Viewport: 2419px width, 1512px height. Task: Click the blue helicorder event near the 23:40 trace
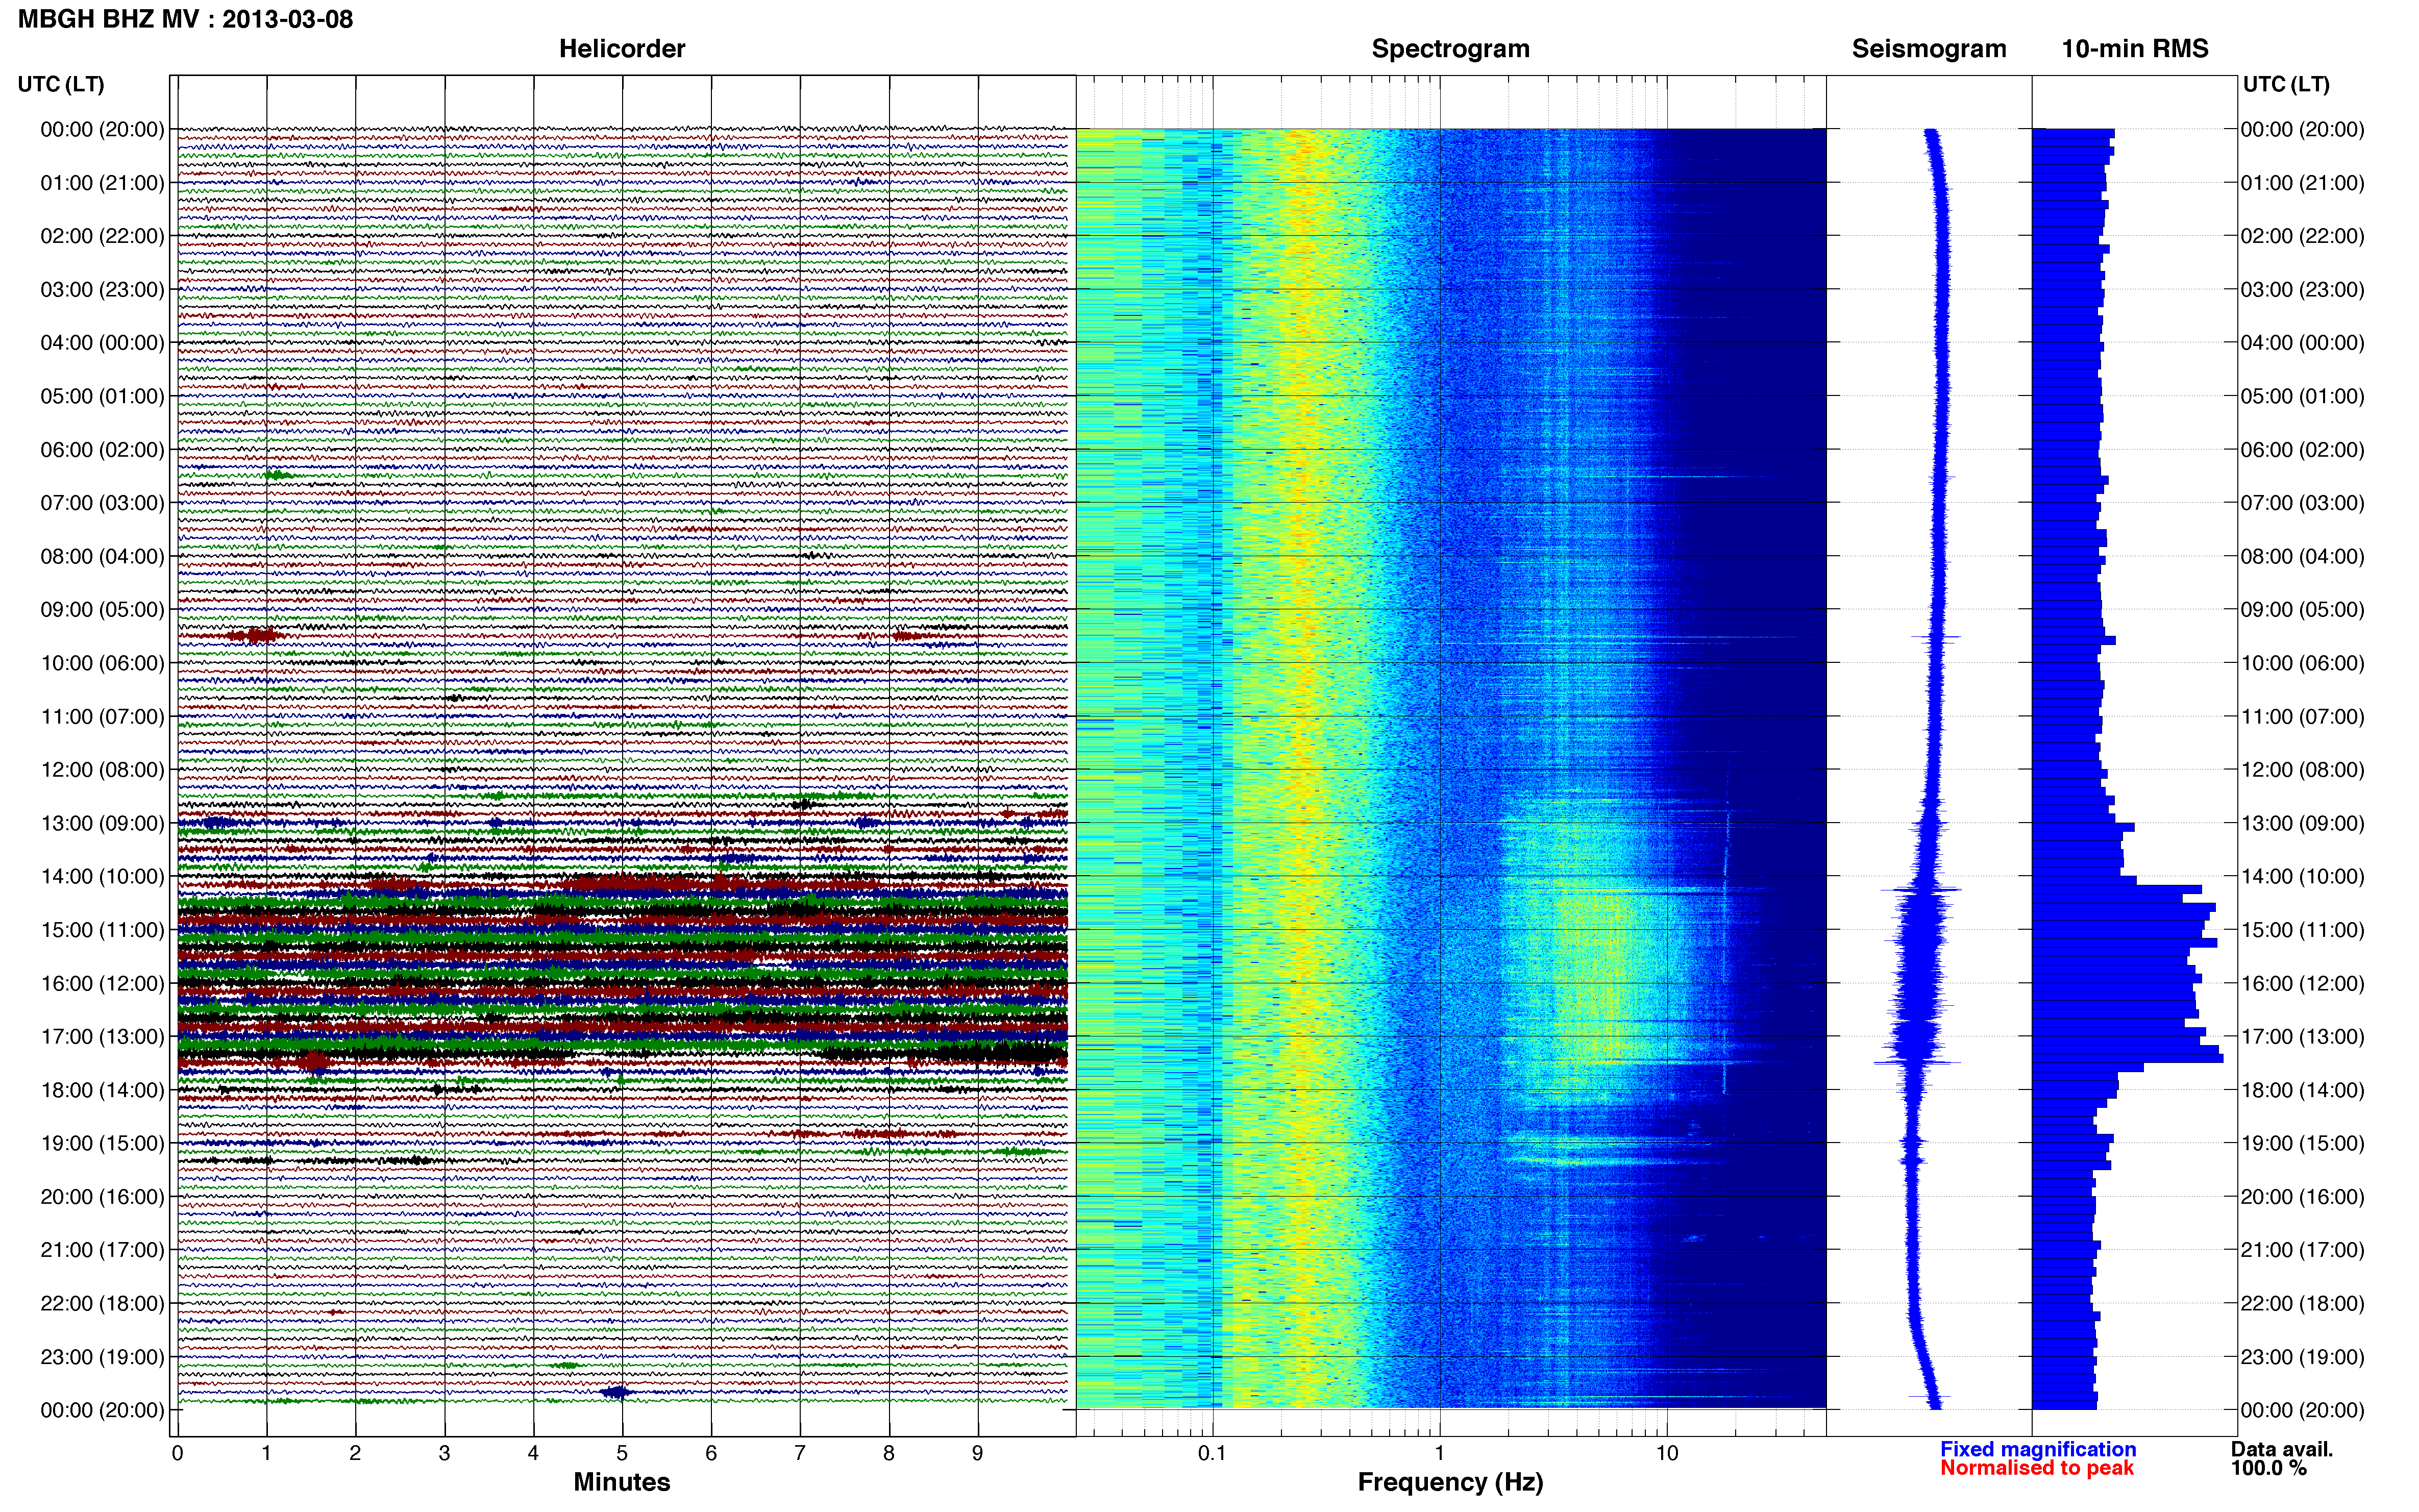tap(617, 1392)
